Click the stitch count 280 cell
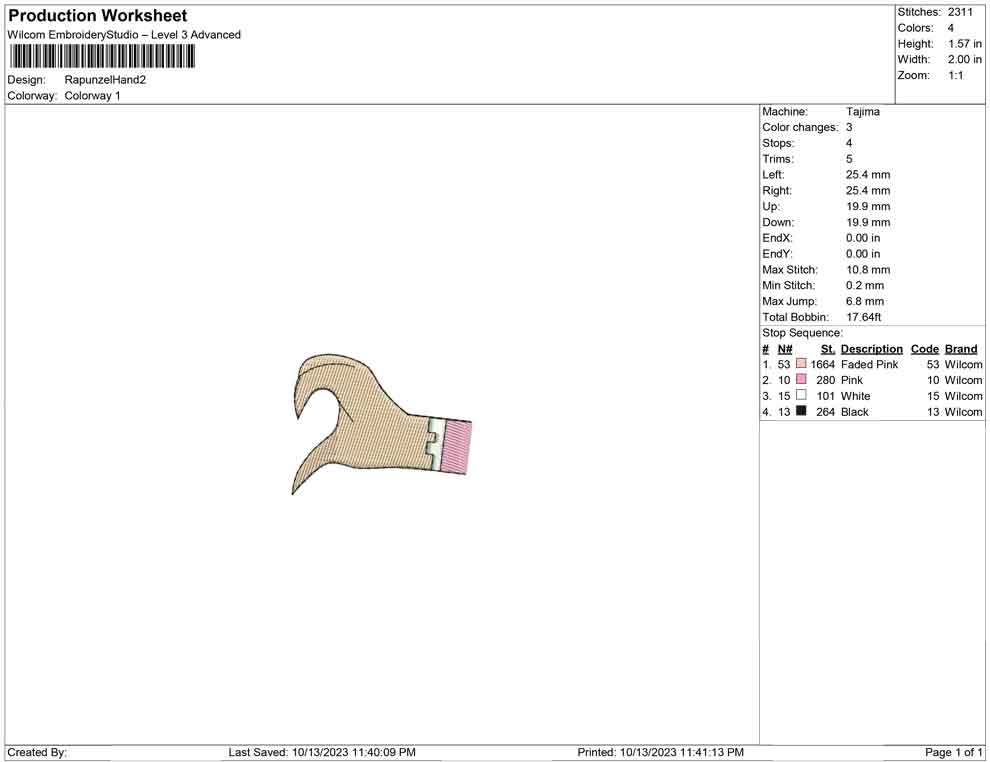Screen dimensions: 990x762 826,380
